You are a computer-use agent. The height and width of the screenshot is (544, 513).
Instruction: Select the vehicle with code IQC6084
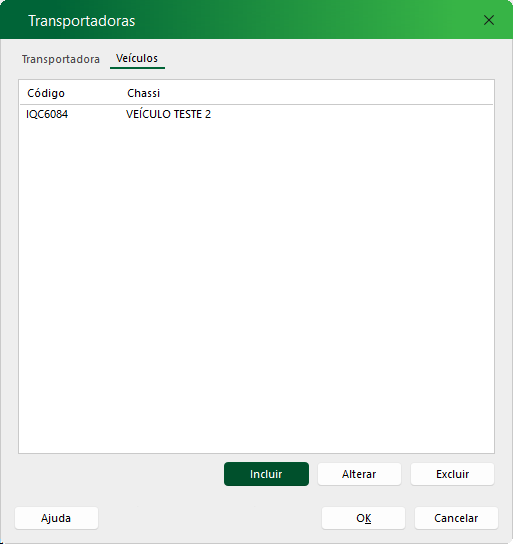click(x=256, y=114)
